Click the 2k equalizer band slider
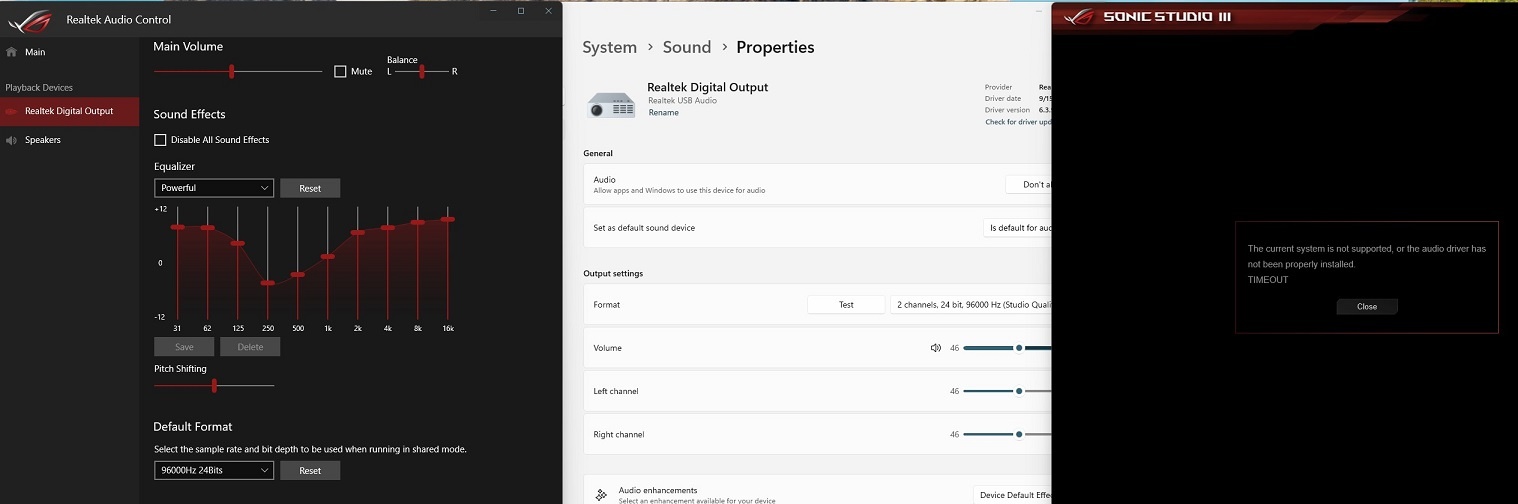This screenshot has height=504, width=1518. (358, 233)
